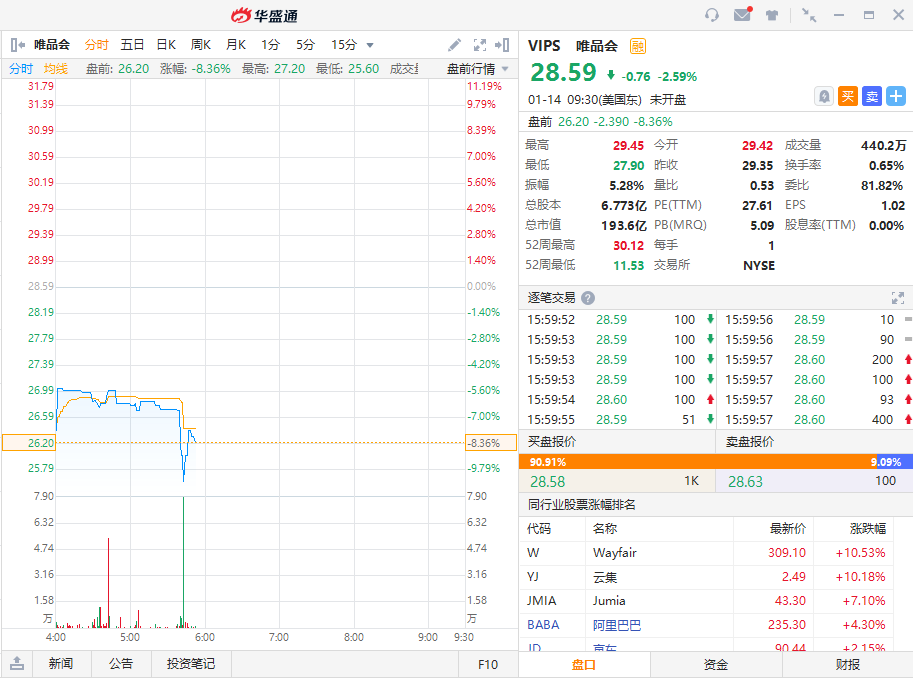Click the 唯品会 stock name in chart toolbar

pos(52,44)
